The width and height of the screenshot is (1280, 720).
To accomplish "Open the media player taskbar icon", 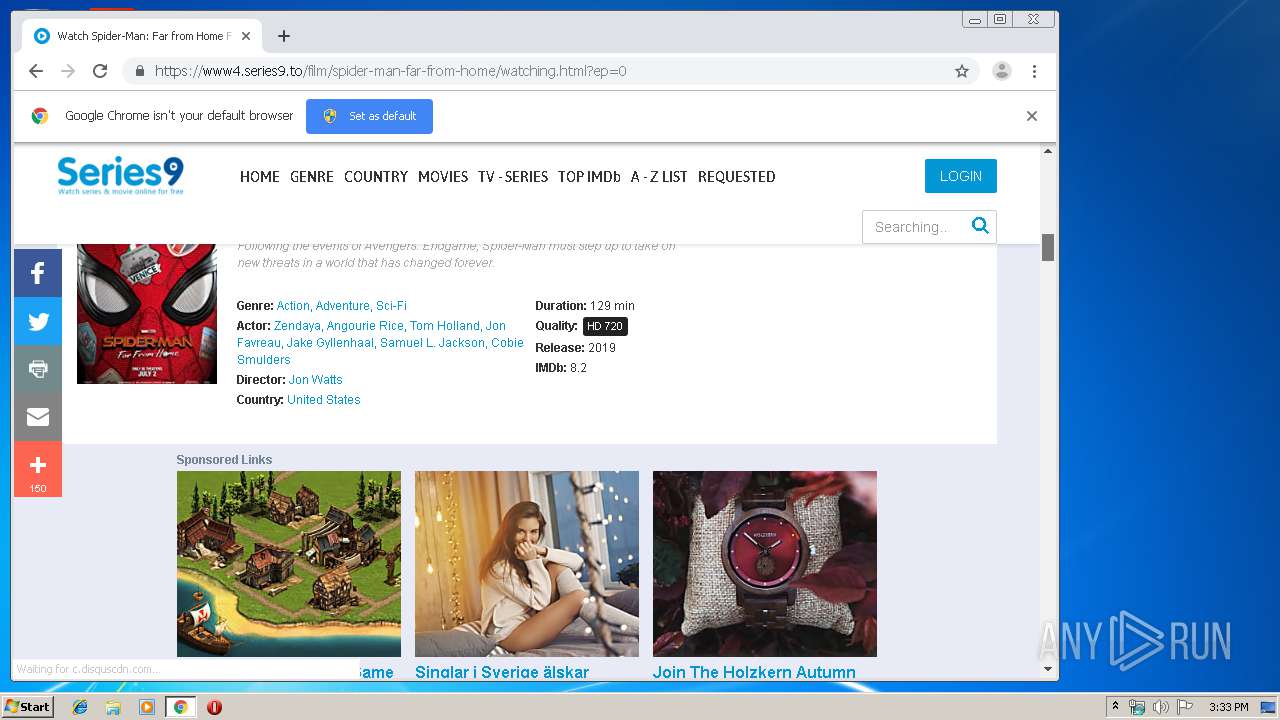I will coord(146,707).
